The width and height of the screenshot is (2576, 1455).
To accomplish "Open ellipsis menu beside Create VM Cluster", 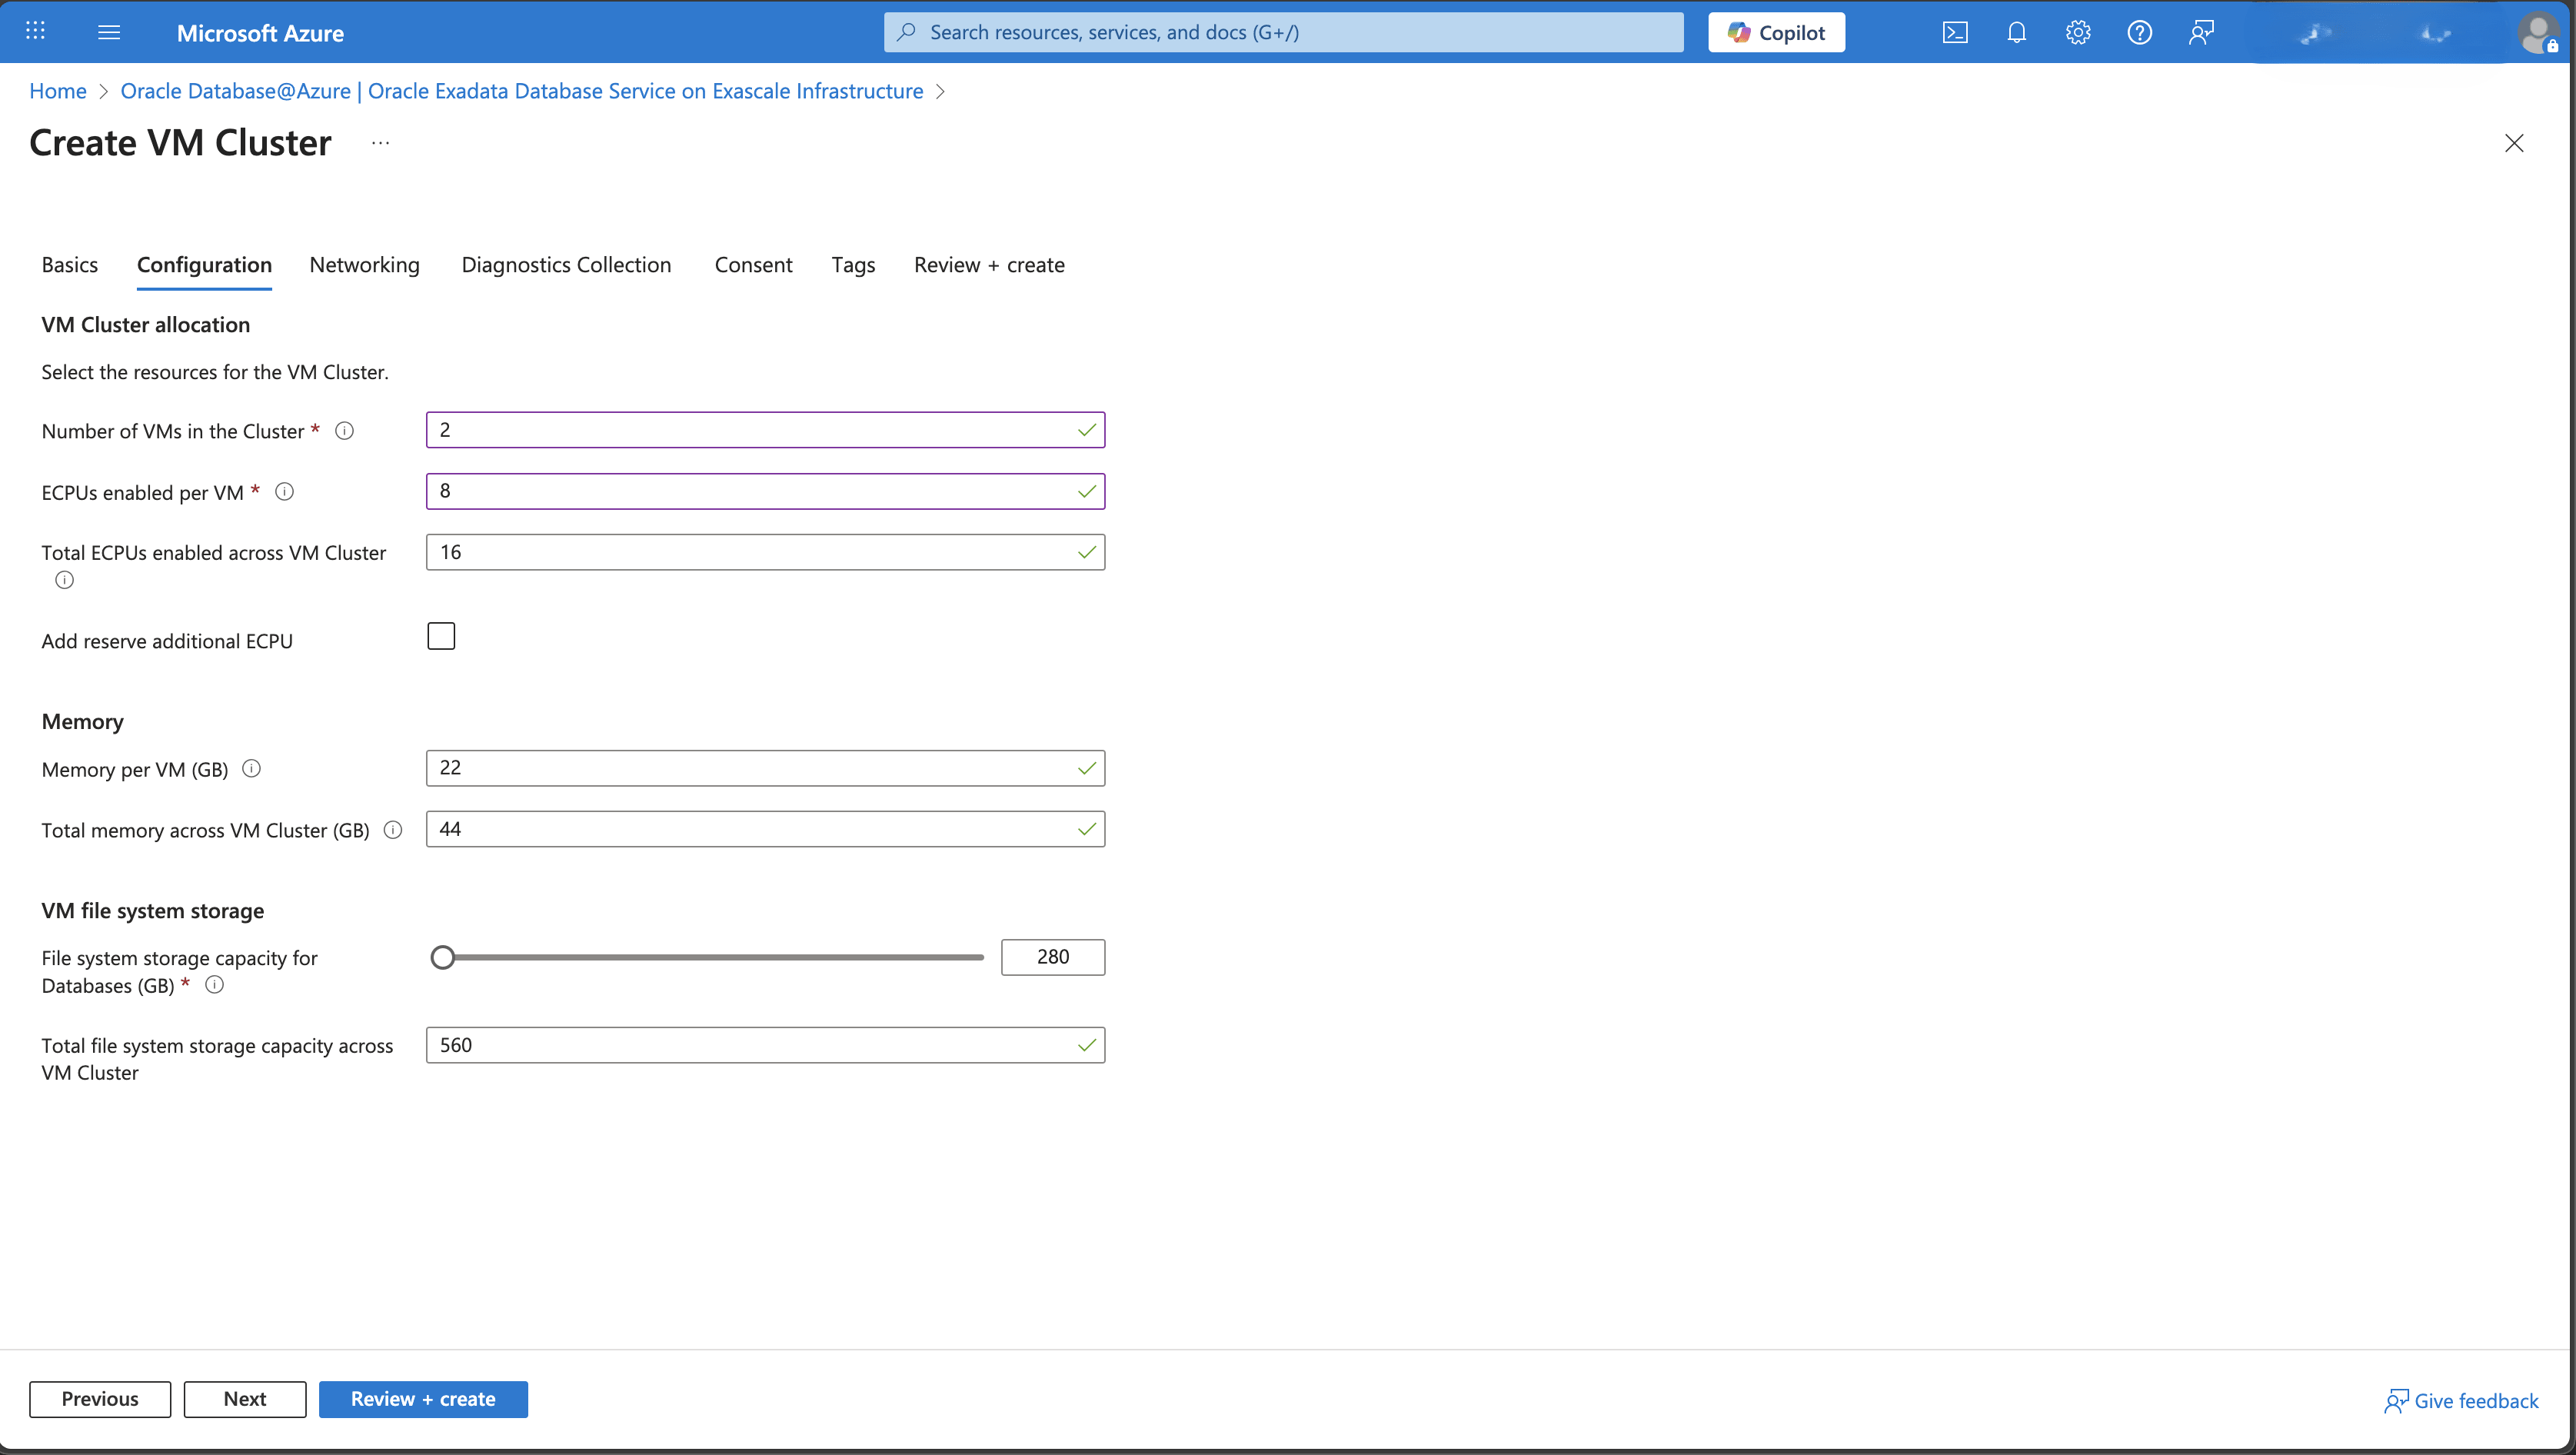I will (379, 142).
